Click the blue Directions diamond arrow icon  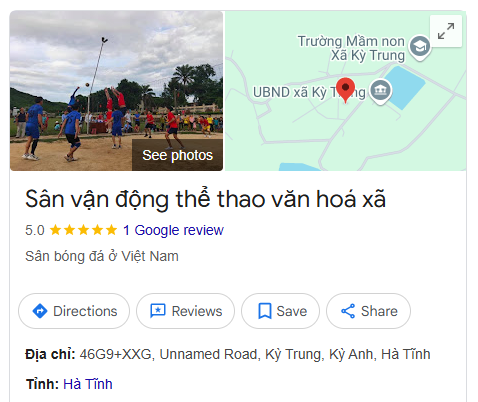point(40,311)
